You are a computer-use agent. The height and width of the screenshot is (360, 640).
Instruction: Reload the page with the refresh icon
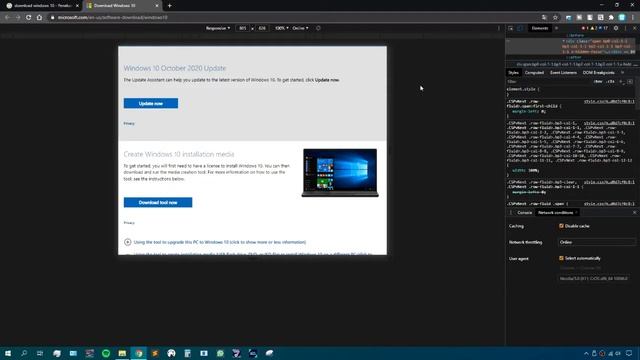(29, 18)
